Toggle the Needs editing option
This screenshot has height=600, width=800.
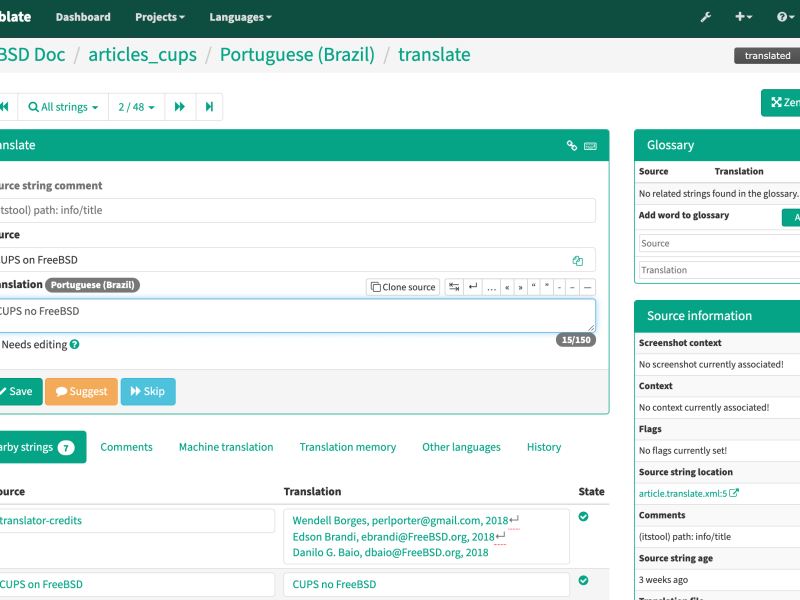coord(34,344)
